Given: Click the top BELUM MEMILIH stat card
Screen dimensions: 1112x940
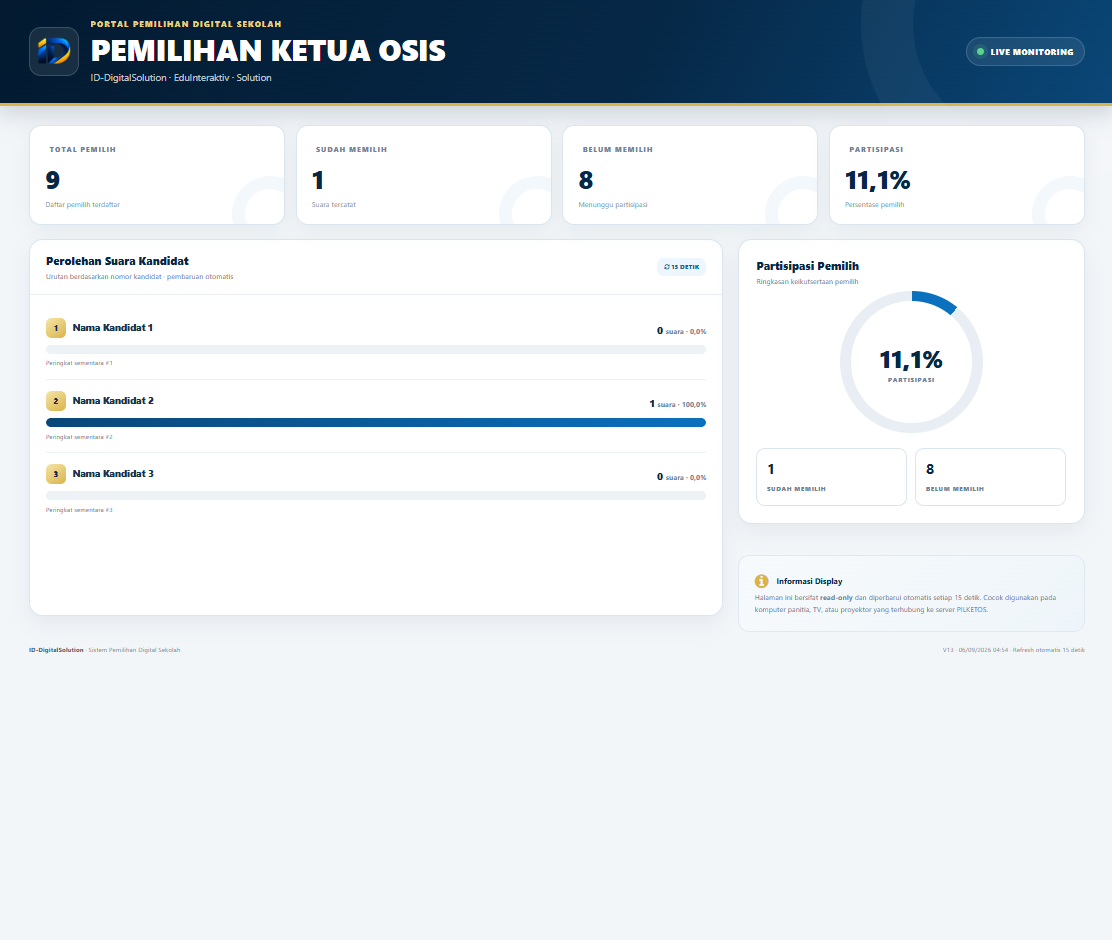Looking at the screenshot, I should click(690, 175).
